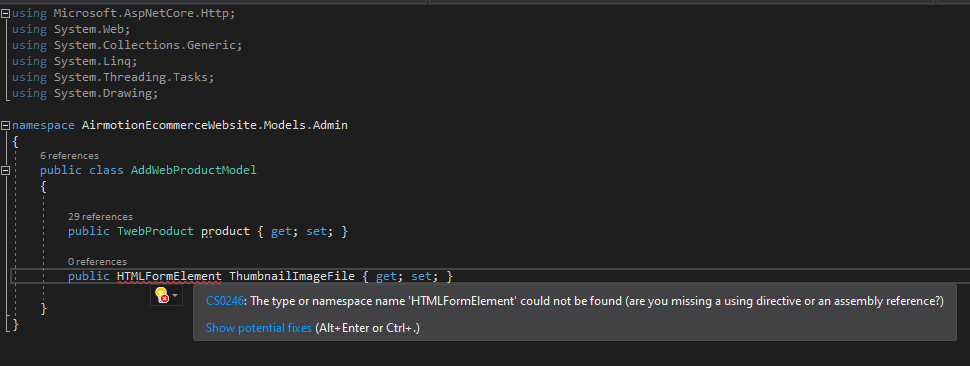Open the quick-actions lightbulb dropdown arrow
This screenshot has width=970, height=366.
tap(175, 296)
